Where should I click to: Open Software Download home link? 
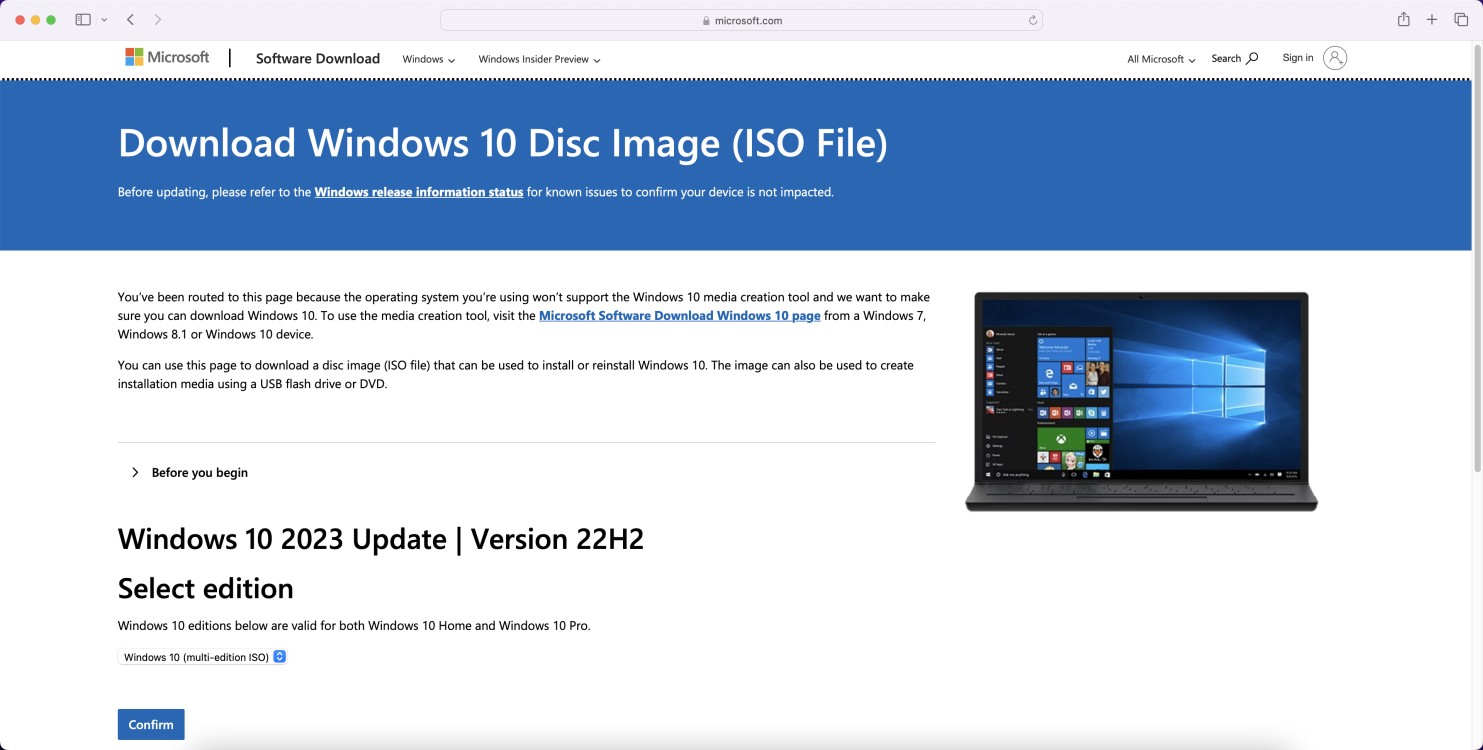click(318, 58)
